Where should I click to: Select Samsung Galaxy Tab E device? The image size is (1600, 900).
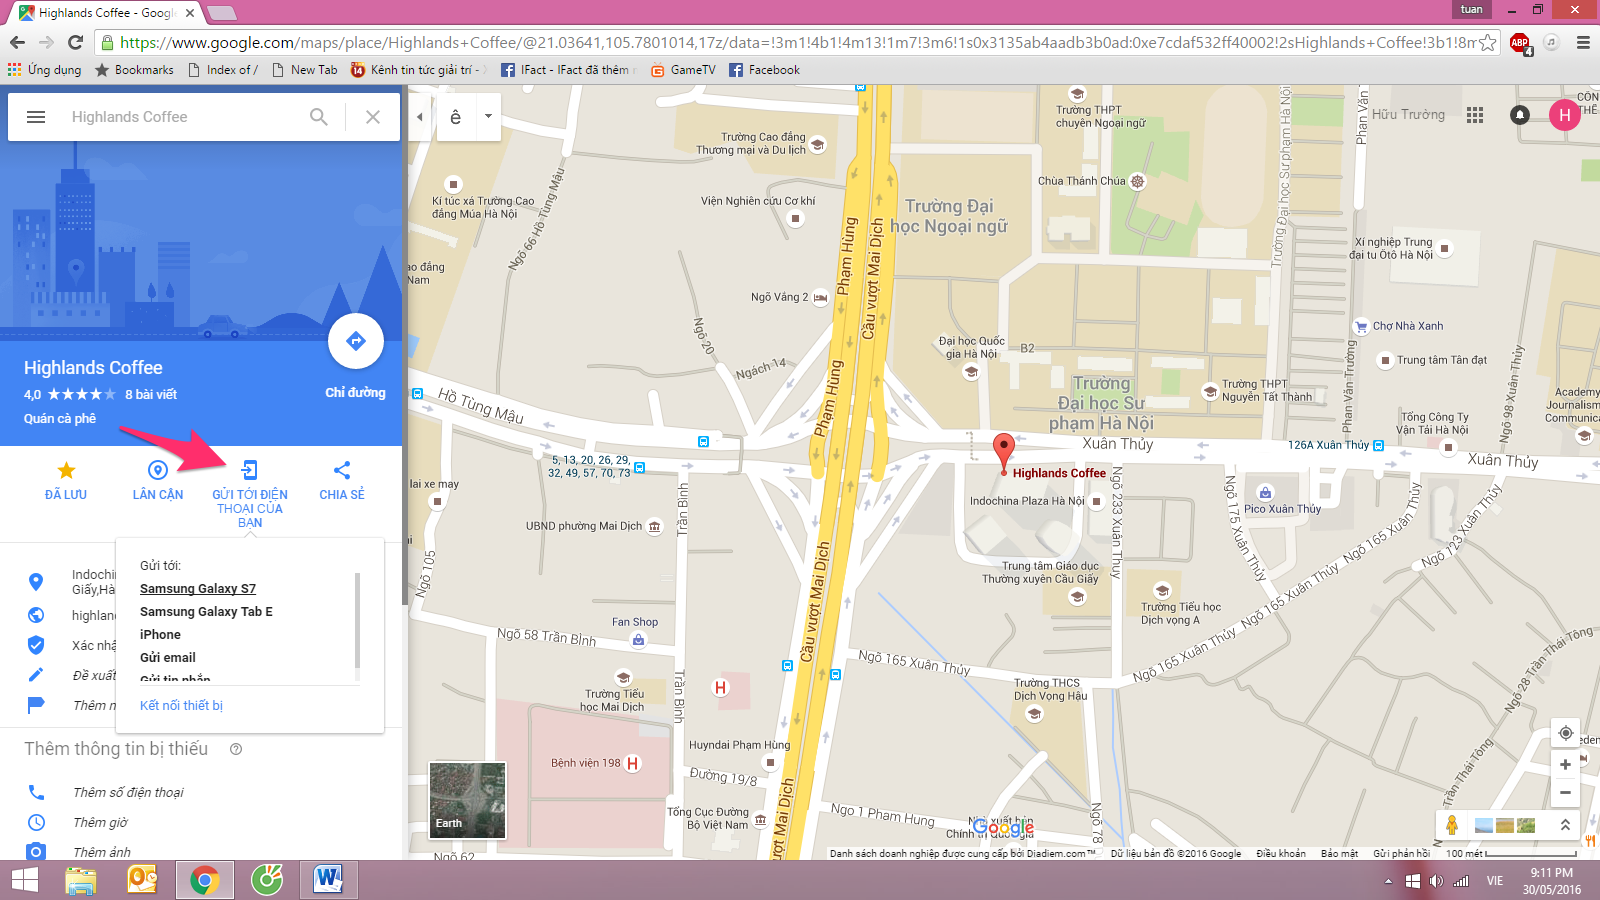[206, 612]
